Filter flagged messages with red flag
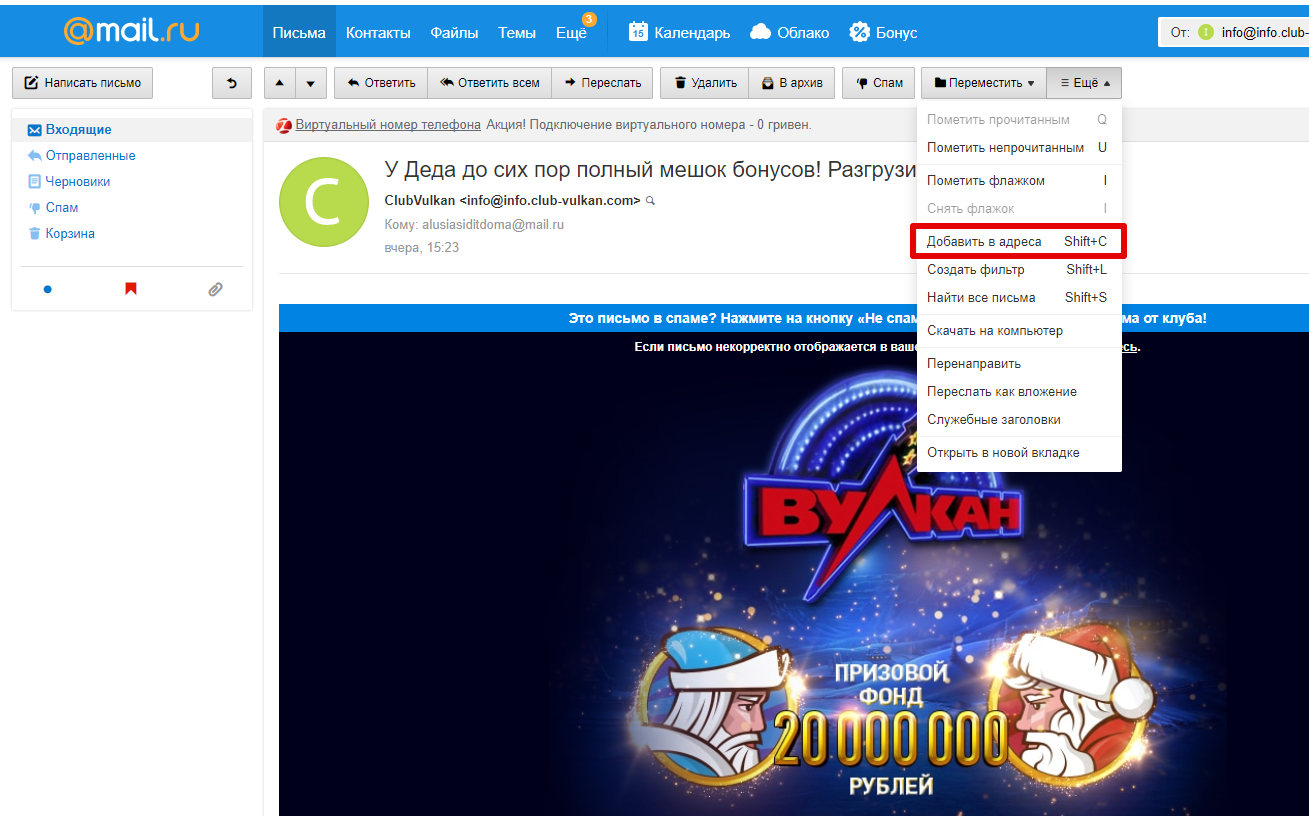The height and width of the screenshot is (816, 1309). click(130, 289)
